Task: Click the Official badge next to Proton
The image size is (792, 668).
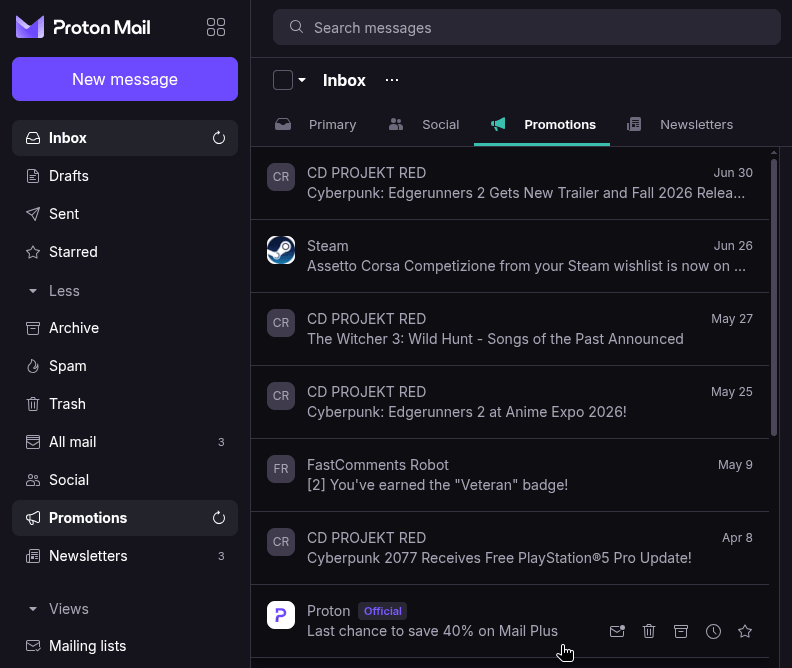Action: [382, 611]
